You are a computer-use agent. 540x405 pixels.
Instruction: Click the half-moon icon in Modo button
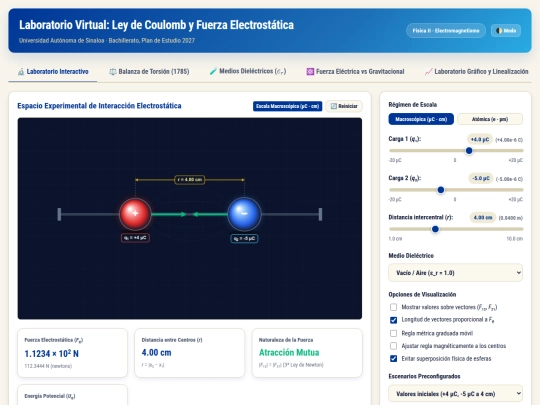pyautogui.click(x=499, y=31)
